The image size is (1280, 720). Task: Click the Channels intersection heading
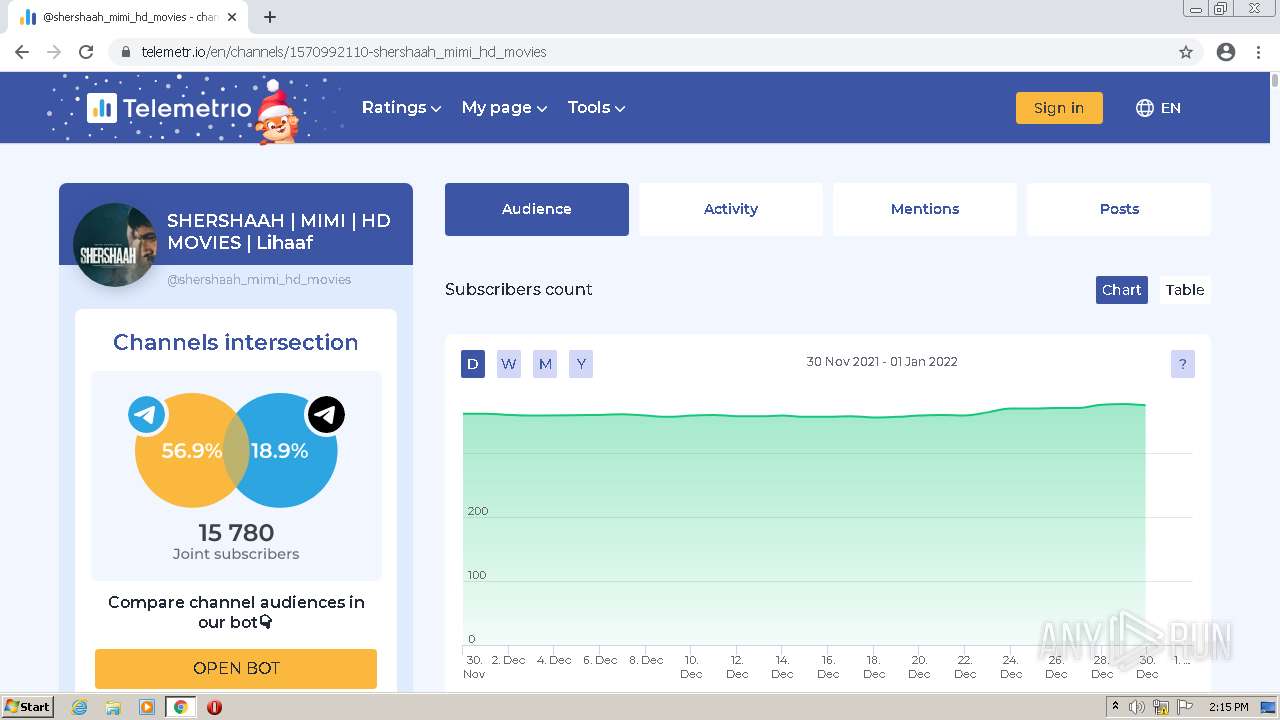tap(236, 342)
